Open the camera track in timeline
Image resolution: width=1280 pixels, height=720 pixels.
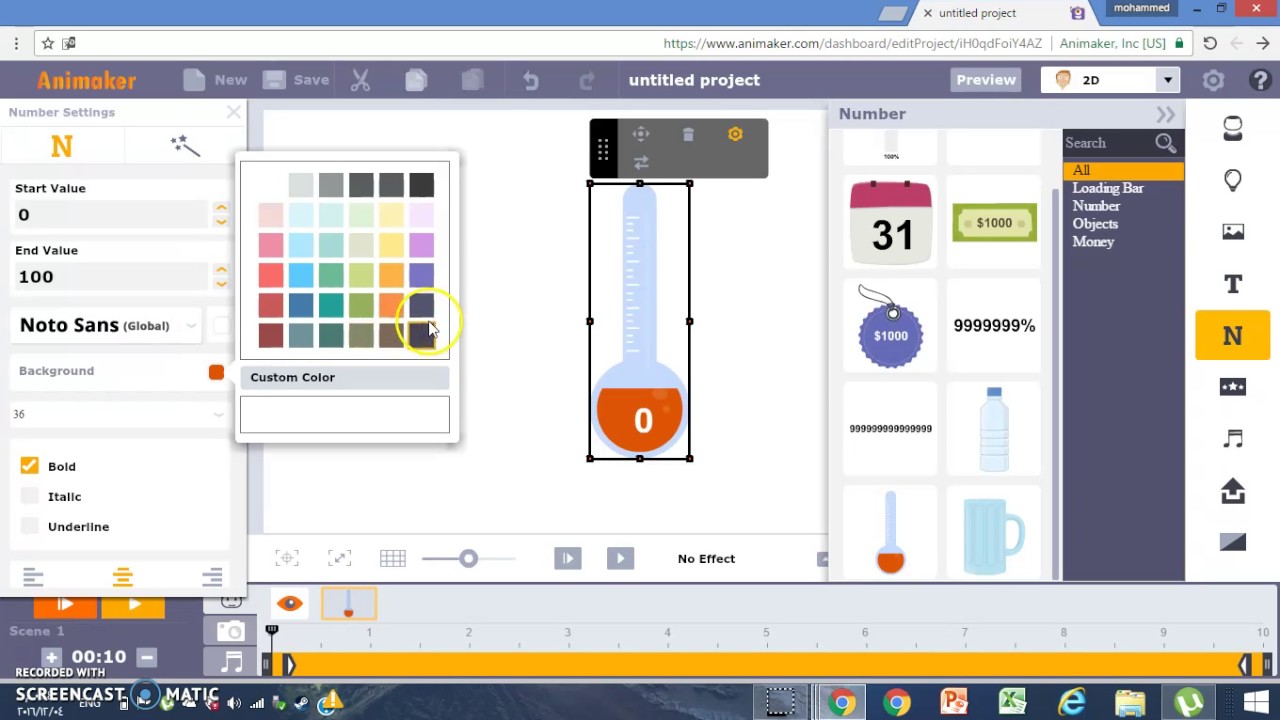click(x=231, y=631)
